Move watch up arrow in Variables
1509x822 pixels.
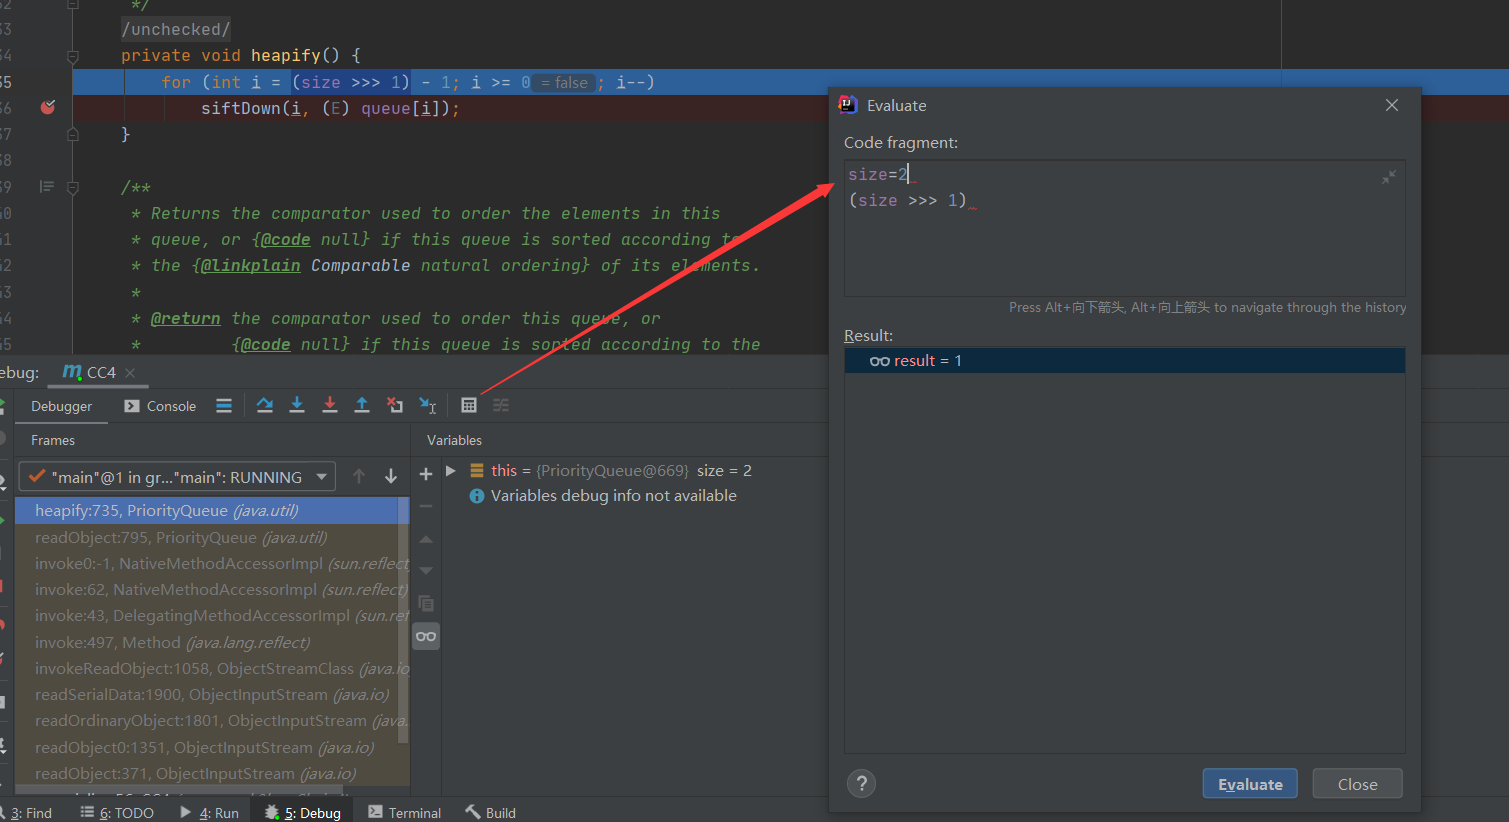point(426,539)
